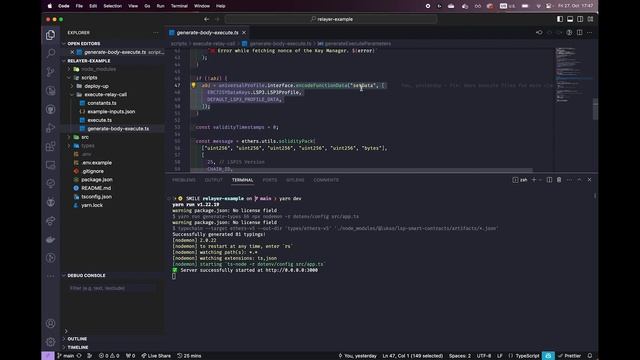This screenshot has height=360, width=640.
Task: Open the Terminal menu in menu bar
Action: tap(179, 6)
